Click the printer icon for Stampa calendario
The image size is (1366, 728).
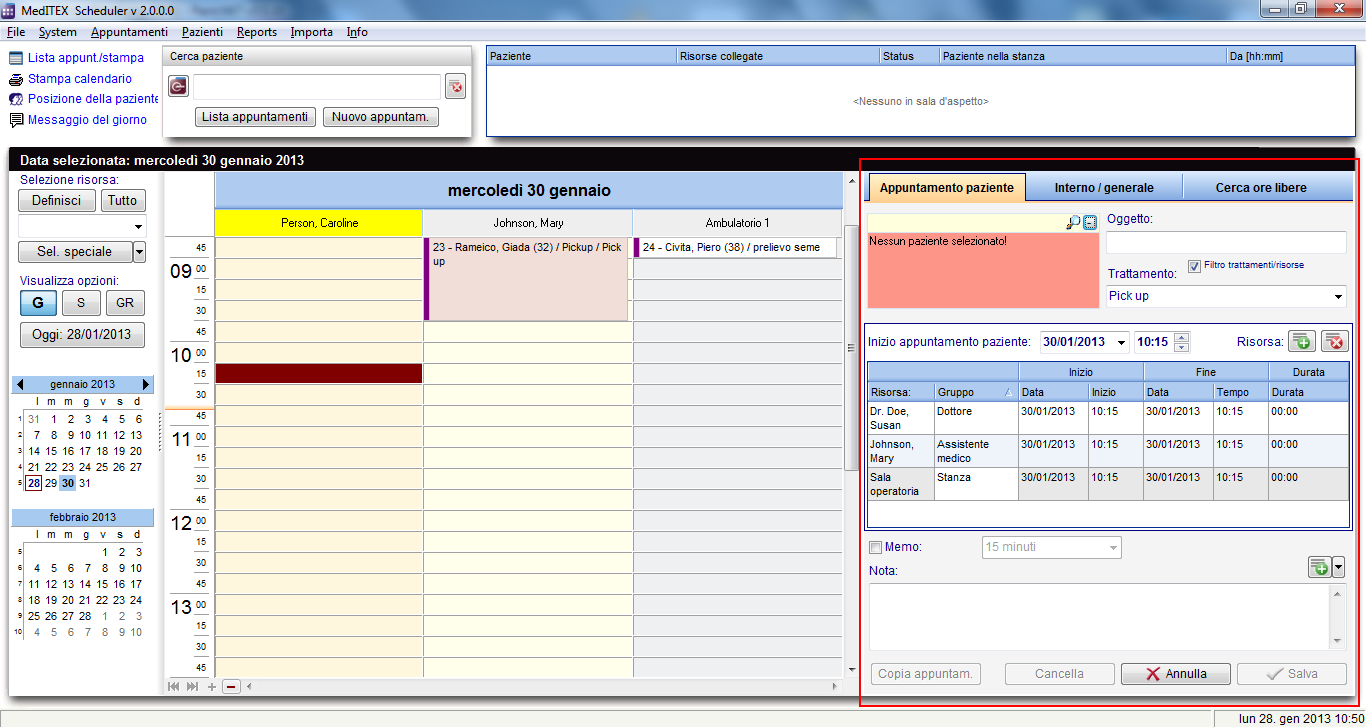(16, 79)
